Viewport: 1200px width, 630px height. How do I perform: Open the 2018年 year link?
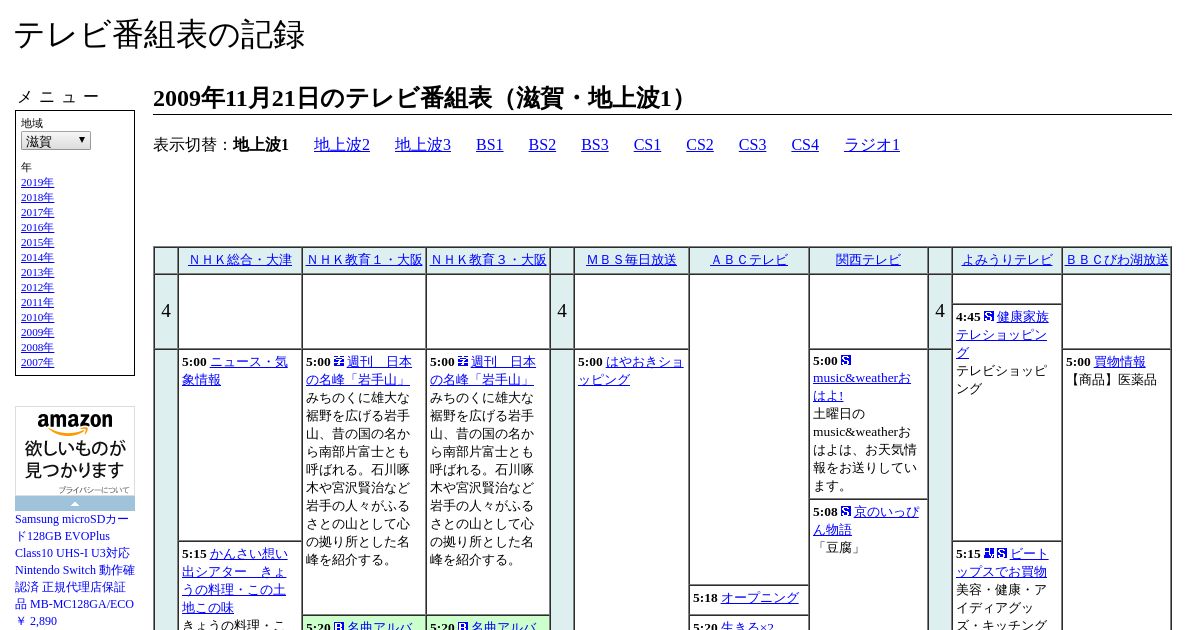tap(37, 198)
